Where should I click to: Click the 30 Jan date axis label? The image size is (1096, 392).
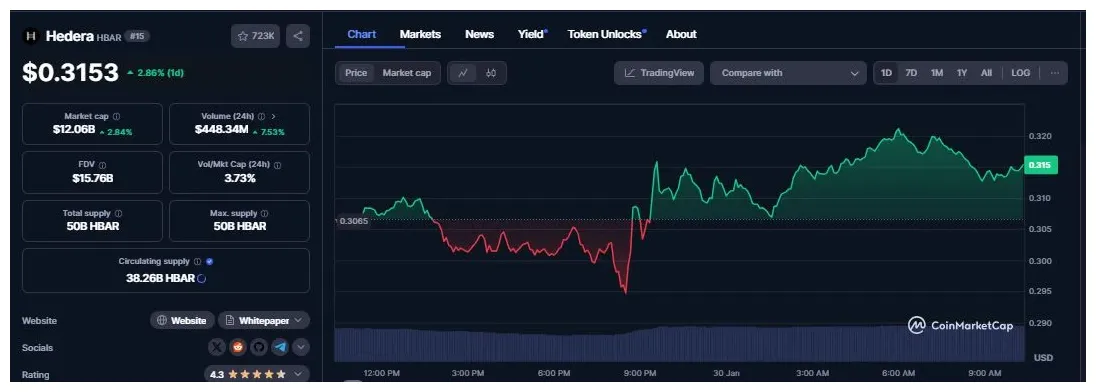[726, 373]
